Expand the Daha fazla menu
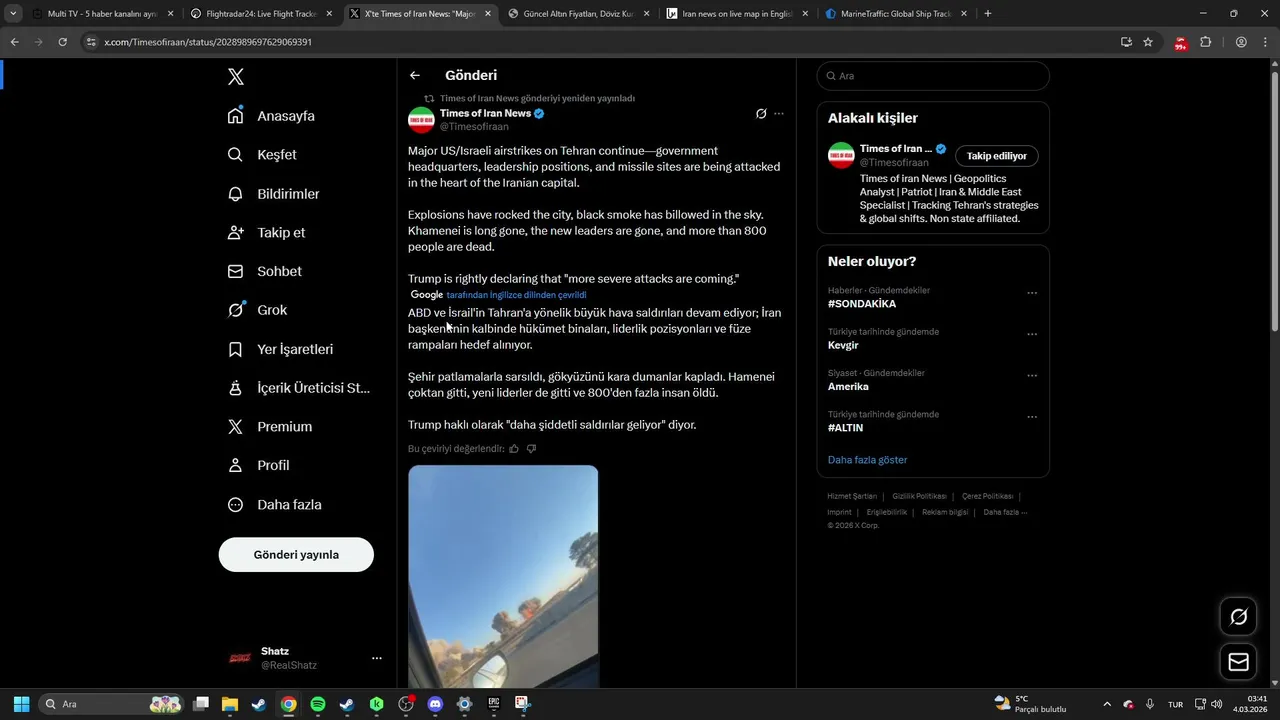This screenshot has height=720, width=1280. (274, 505)
